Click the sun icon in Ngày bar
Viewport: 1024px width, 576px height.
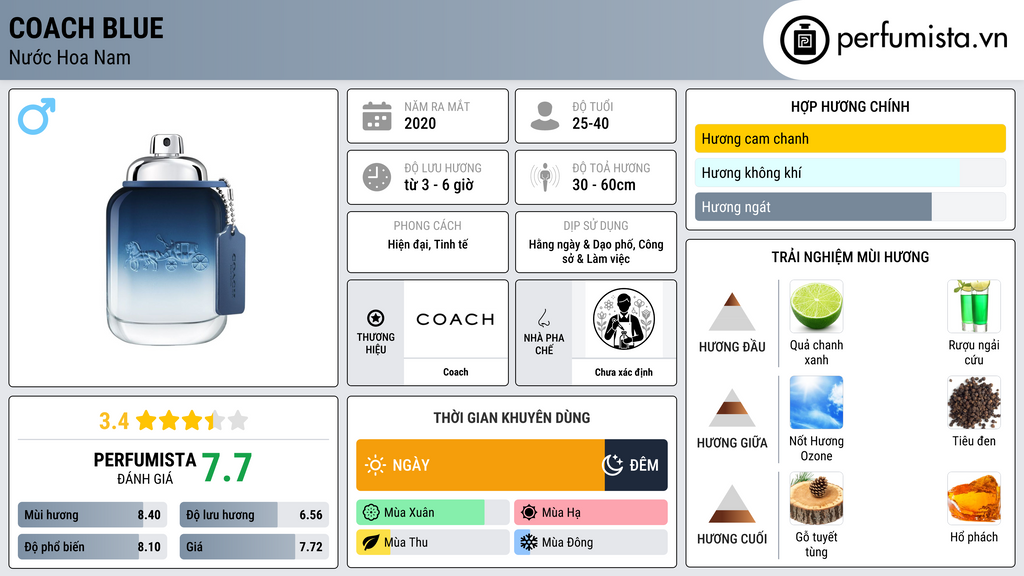pyautogui.click(x=375, y=465)
